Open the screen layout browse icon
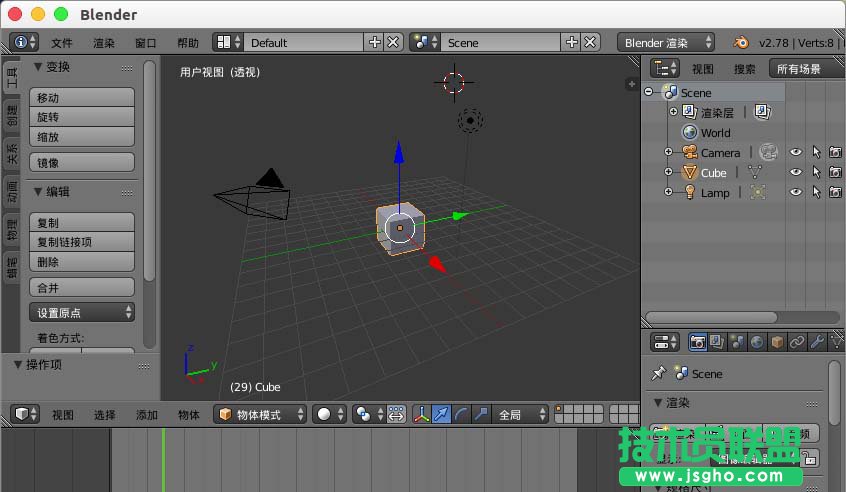 (x=228, y=42)
